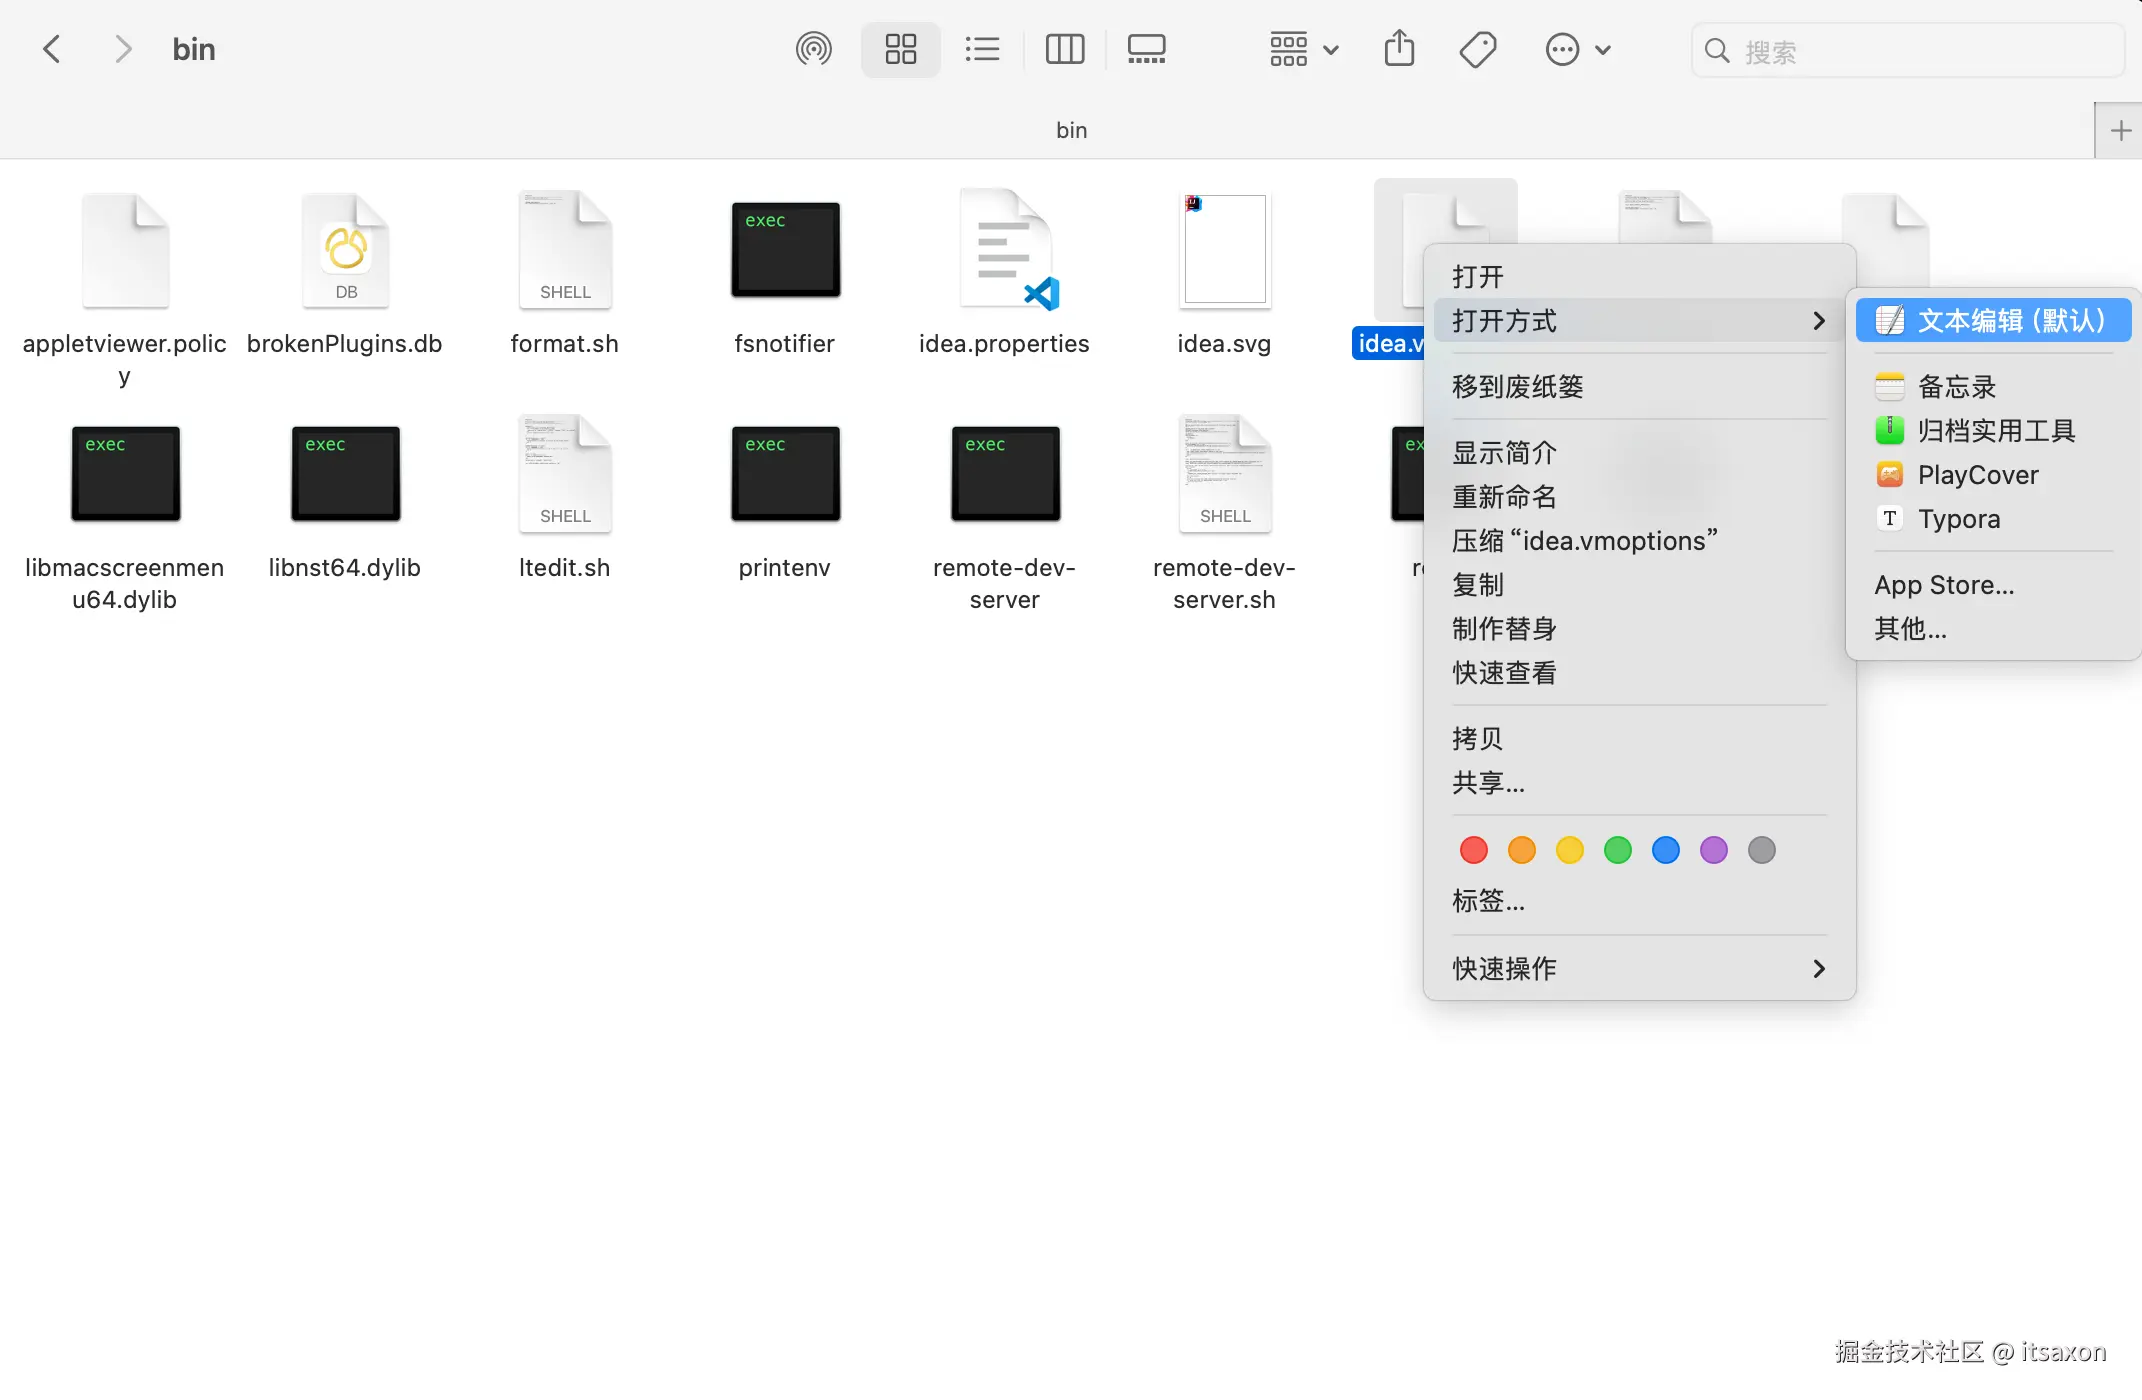Pick the red tag color

click(1473, 850)
